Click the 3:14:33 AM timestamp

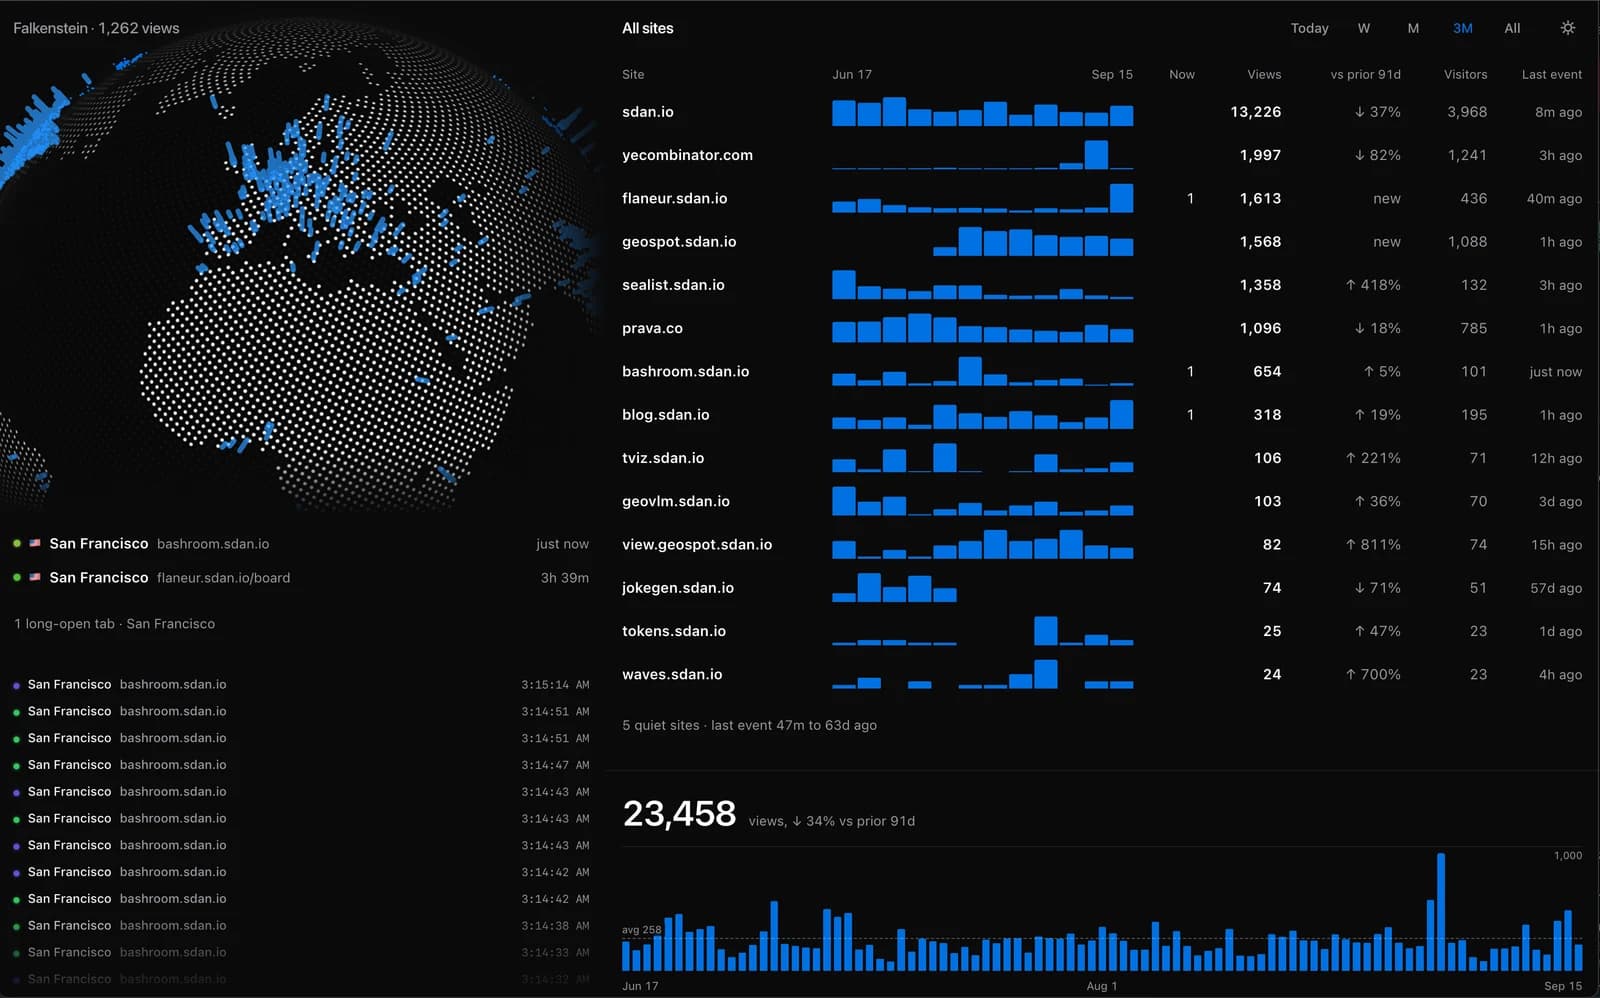[555, 953]
